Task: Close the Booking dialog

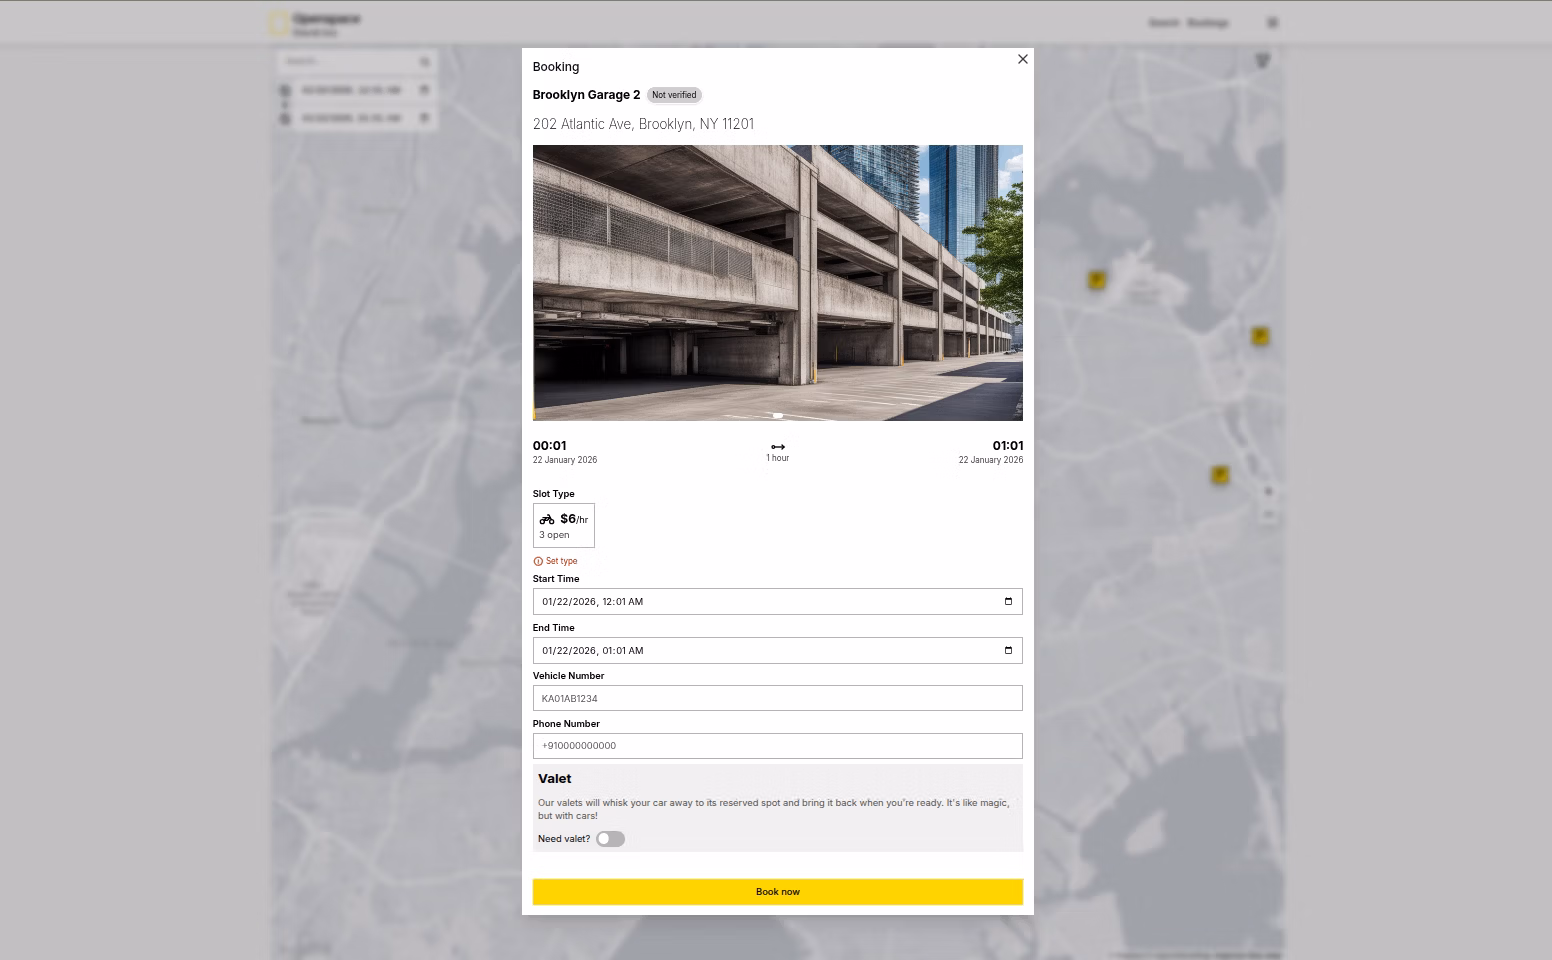Action: [x=1022, y=59]
